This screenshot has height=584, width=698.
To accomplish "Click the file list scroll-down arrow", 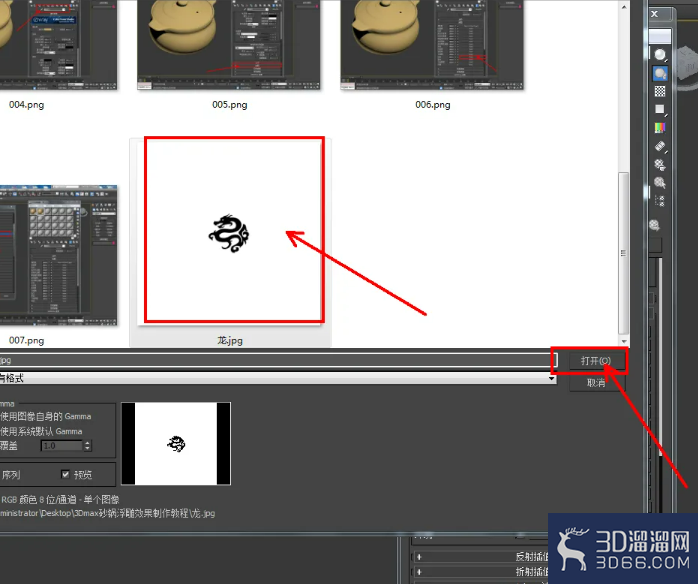I will (624, 341).
